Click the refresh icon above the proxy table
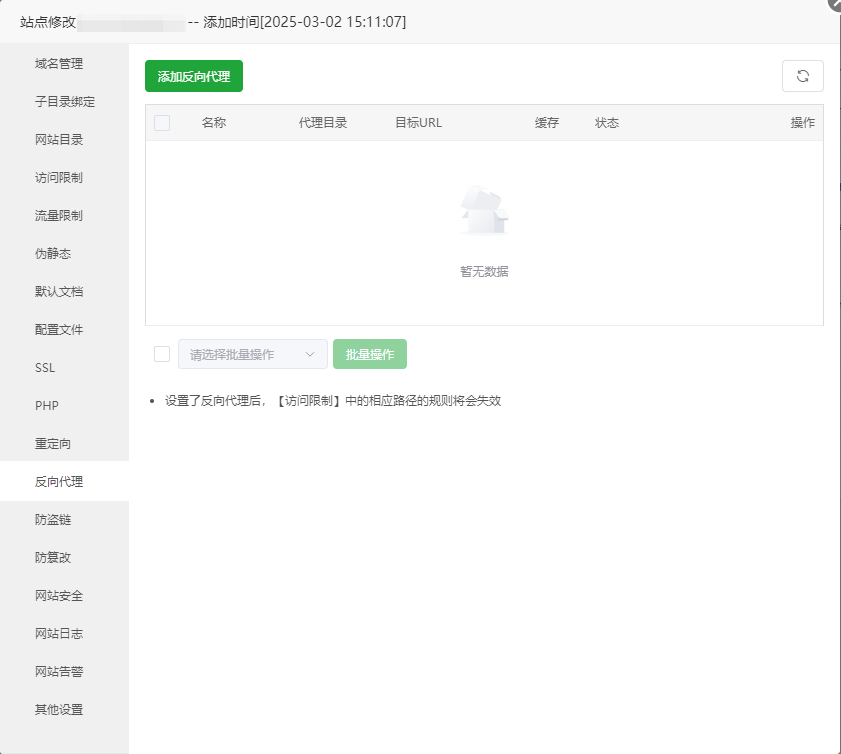Screen dimensions: 841x754 (803, 76)
